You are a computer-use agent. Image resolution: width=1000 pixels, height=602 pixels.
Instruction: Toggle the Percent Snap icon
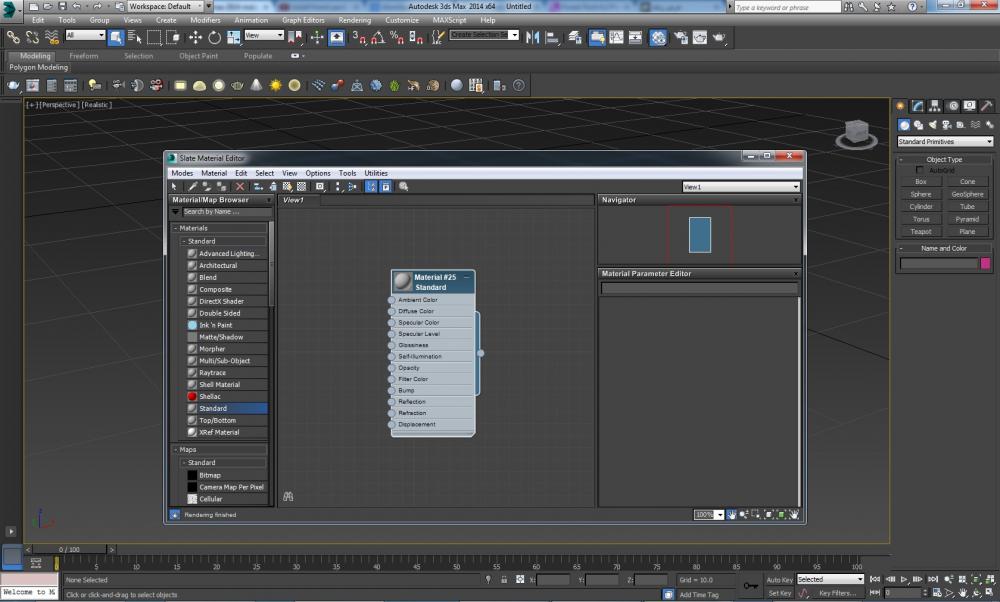(x=397, y=38)
